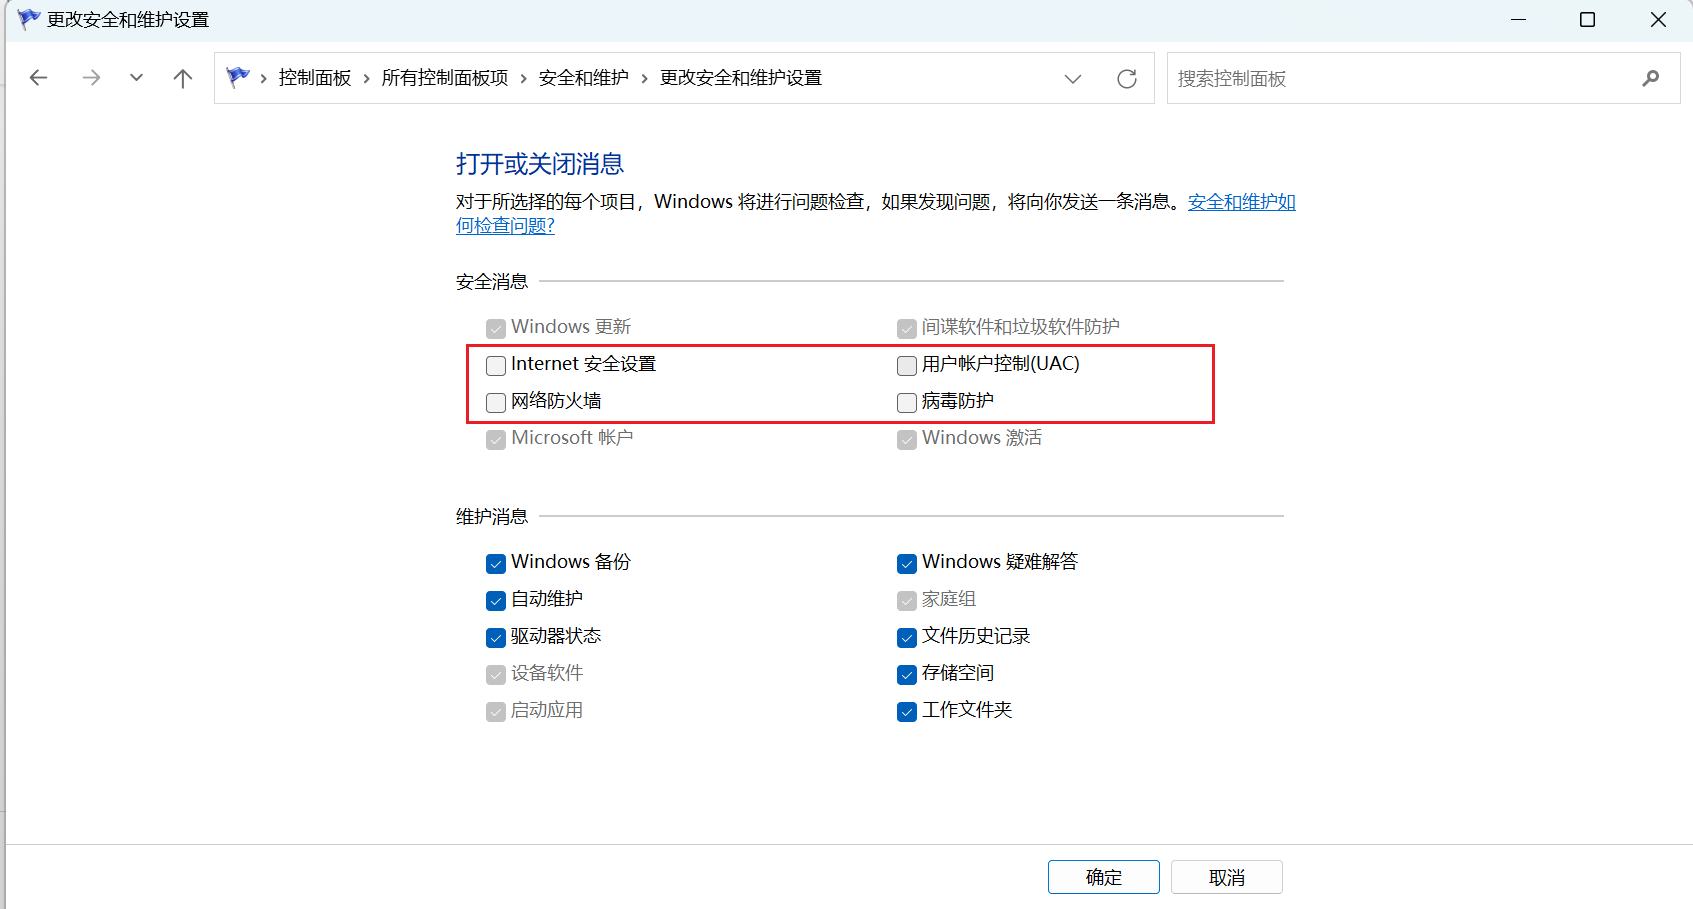Open the recent locations dropdown
Image resolution: width=1693 pixels, height=909 pixels.
(x=136, y=78)
